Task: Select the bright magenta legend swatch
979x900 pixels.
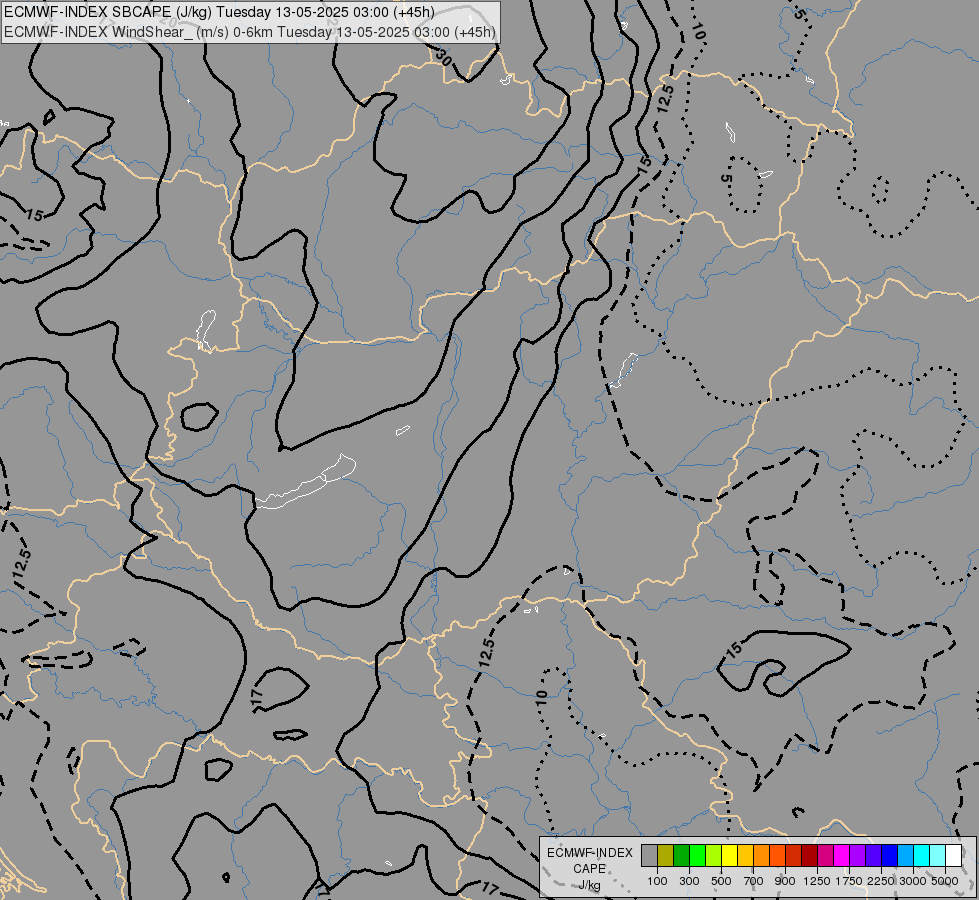Action: pos(841,855)
